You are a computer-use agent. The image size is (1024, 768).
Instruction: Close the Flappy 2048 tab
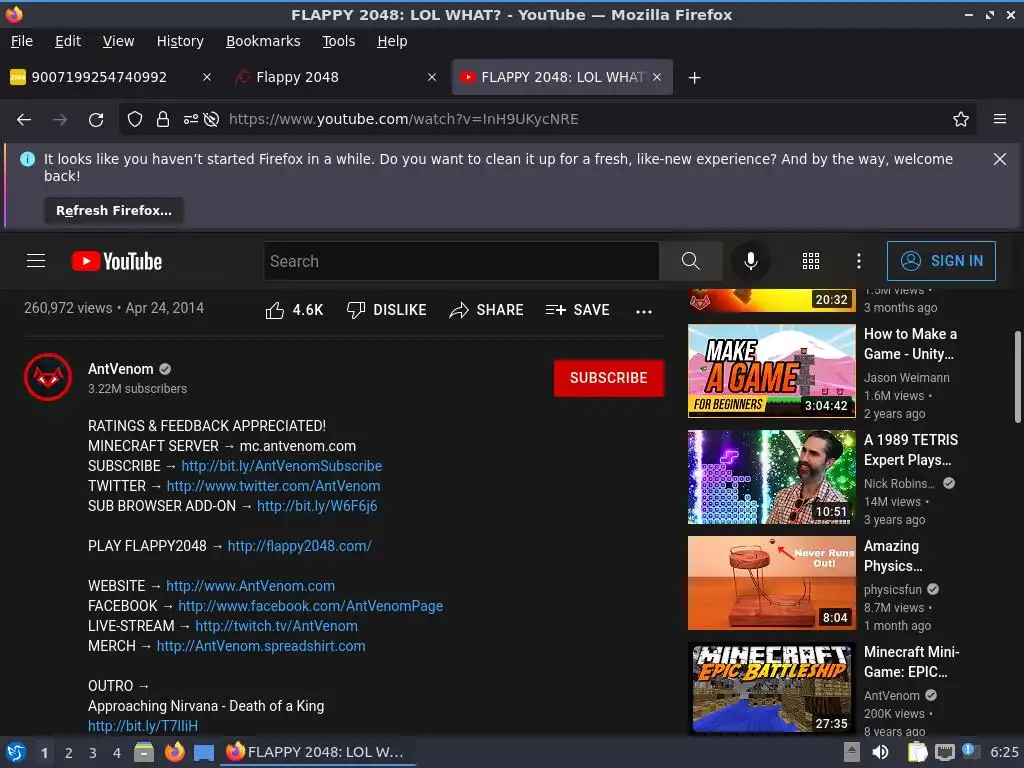pyautogui.click(x=432, y=78)
